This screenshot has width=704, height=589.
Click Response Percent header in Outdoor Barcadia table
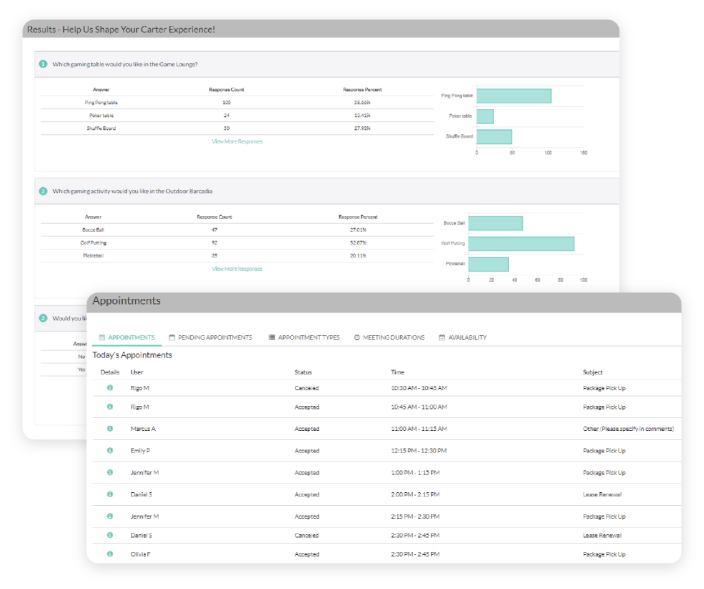[358, 217]
